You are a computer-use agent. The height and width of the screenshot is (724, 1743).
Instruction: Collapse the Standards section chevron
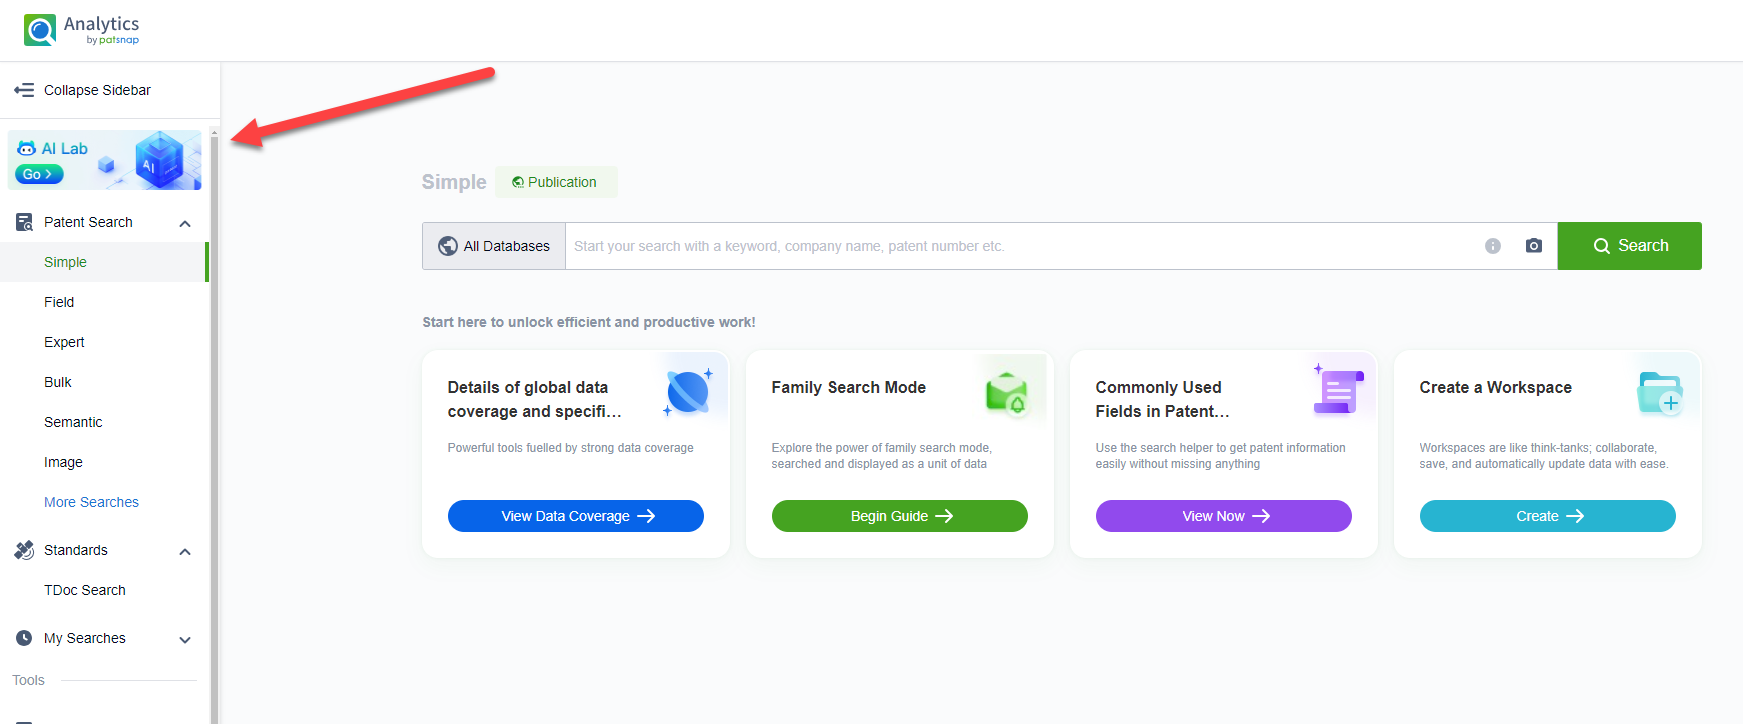pos(185,551)
